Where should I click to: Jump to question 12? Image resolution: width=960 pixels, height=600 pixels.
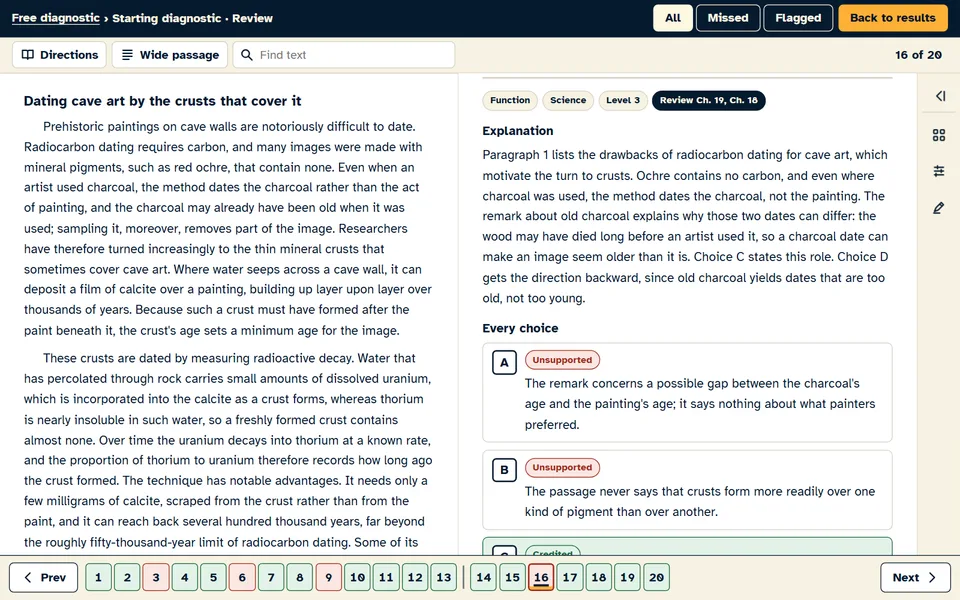415,577
